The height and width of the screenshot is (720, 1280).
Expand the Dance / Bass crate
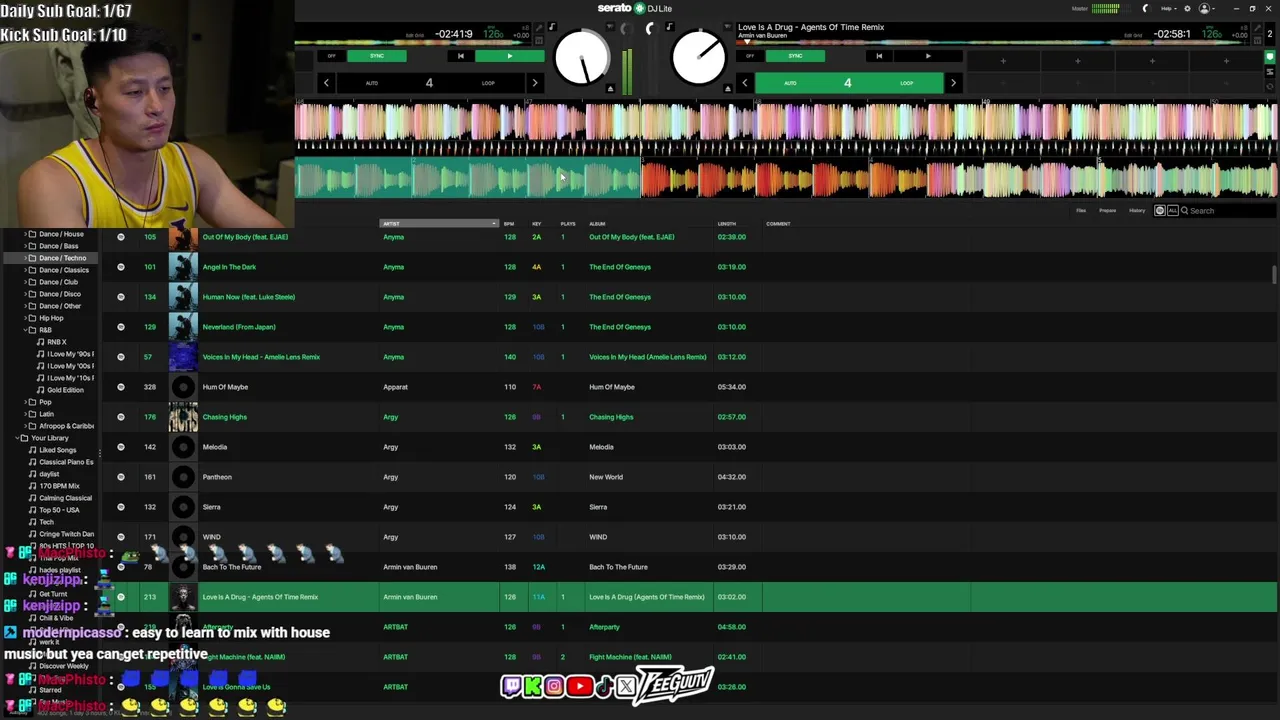click(24, 246)
